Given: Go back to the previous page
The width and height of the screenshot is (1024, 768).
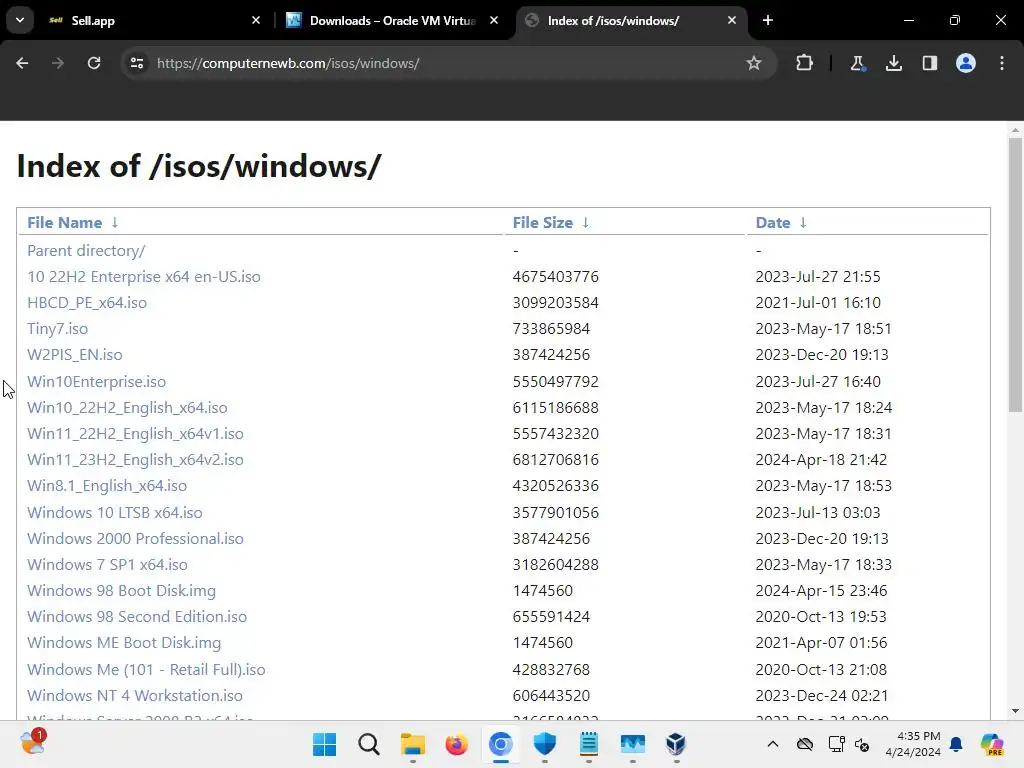Looking at the screenshot, I should pos(22,63).
